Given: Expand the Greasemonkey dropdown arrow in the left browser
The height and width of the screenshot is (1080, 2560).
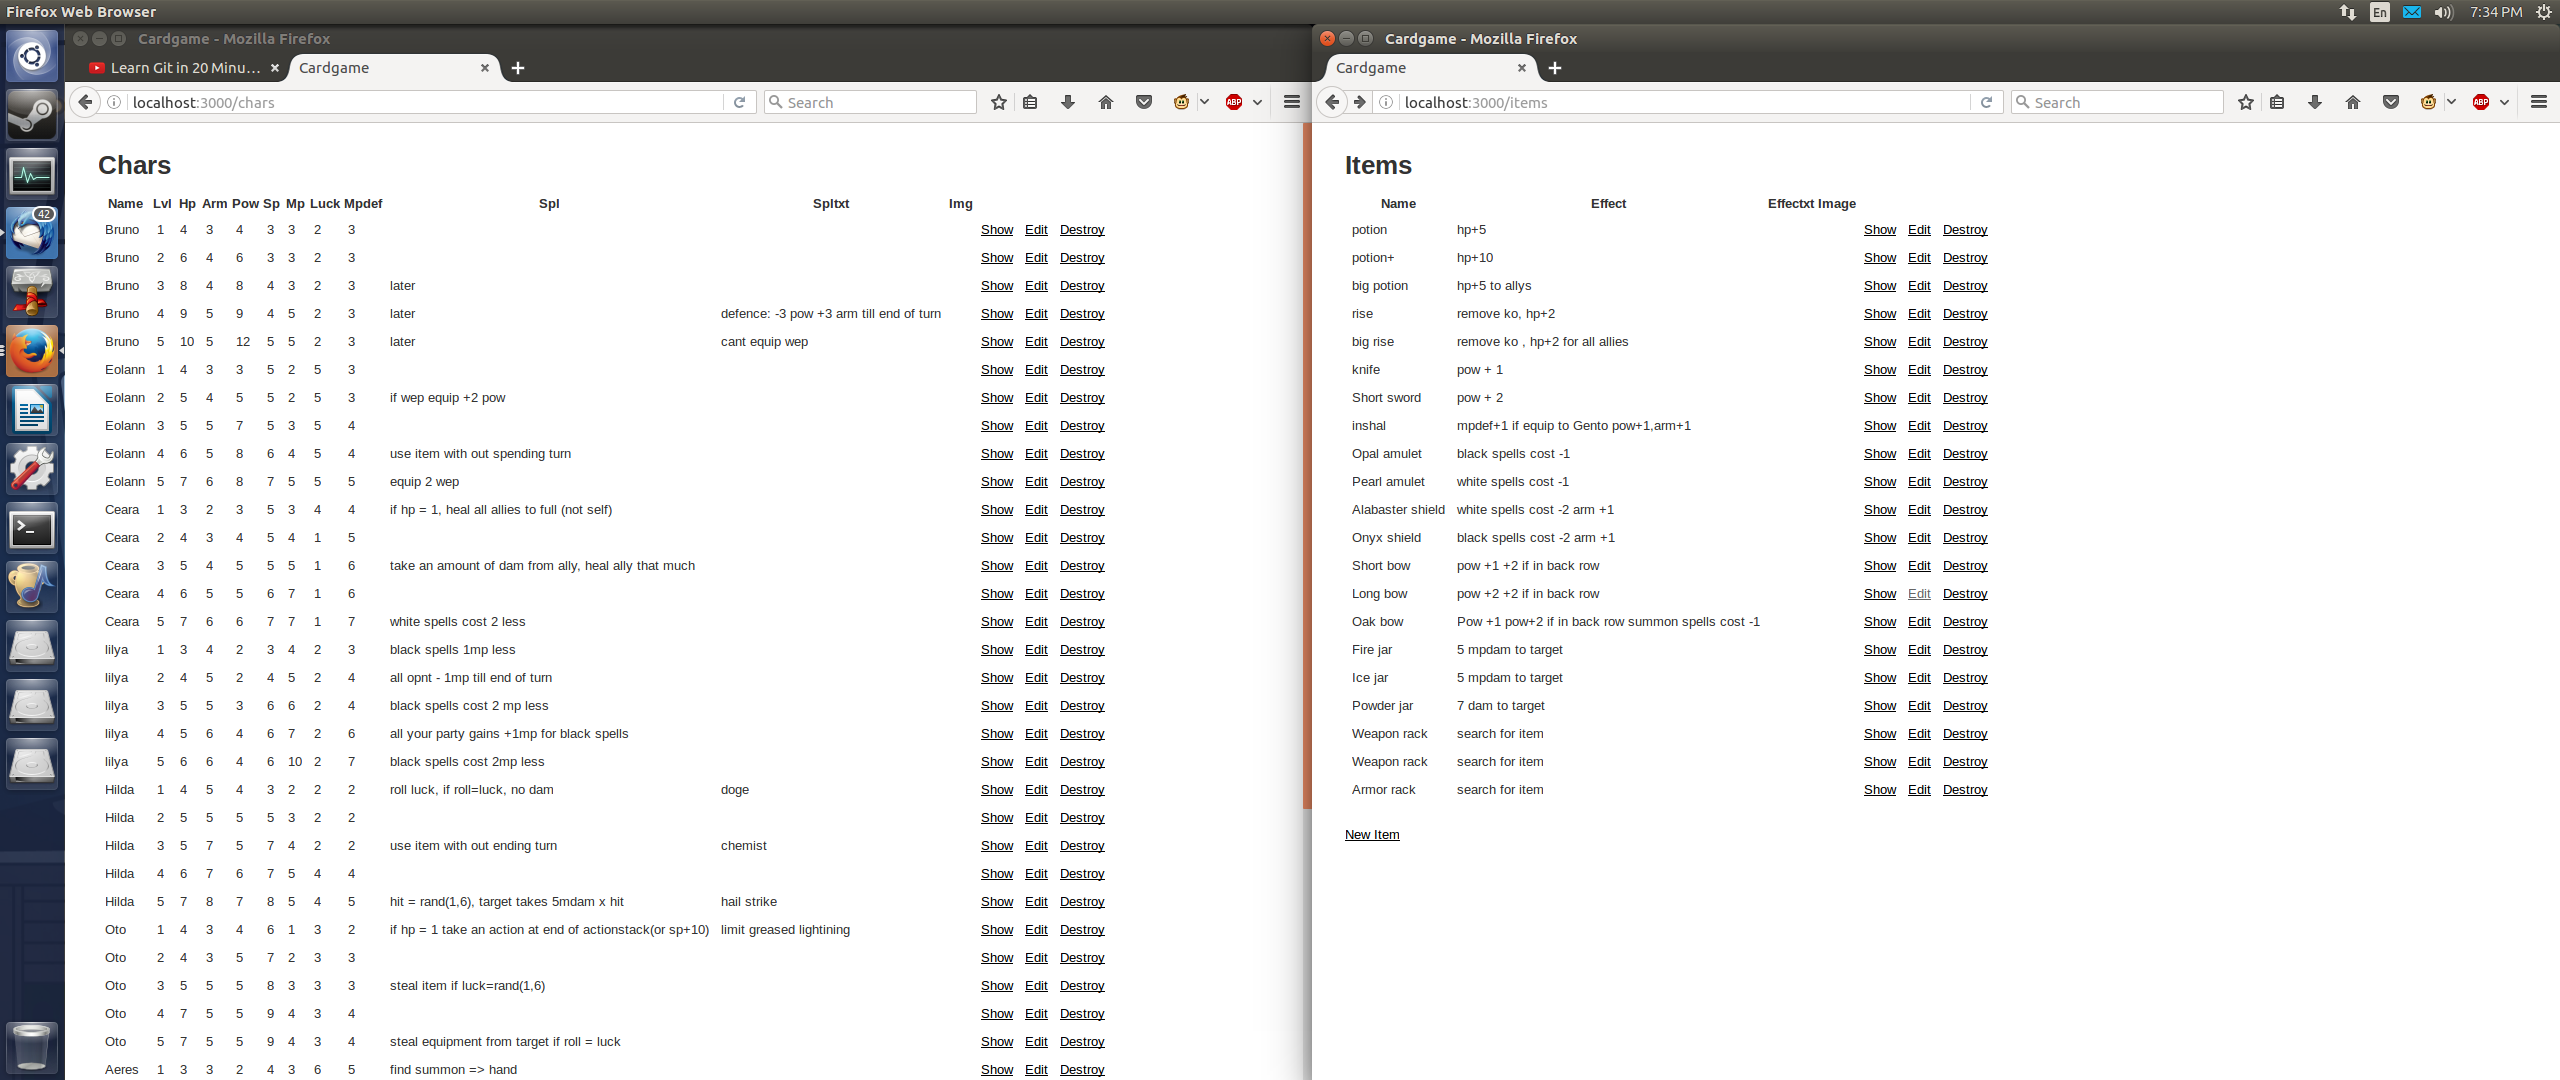Looking at the screenshot, I should (1204, 102).
